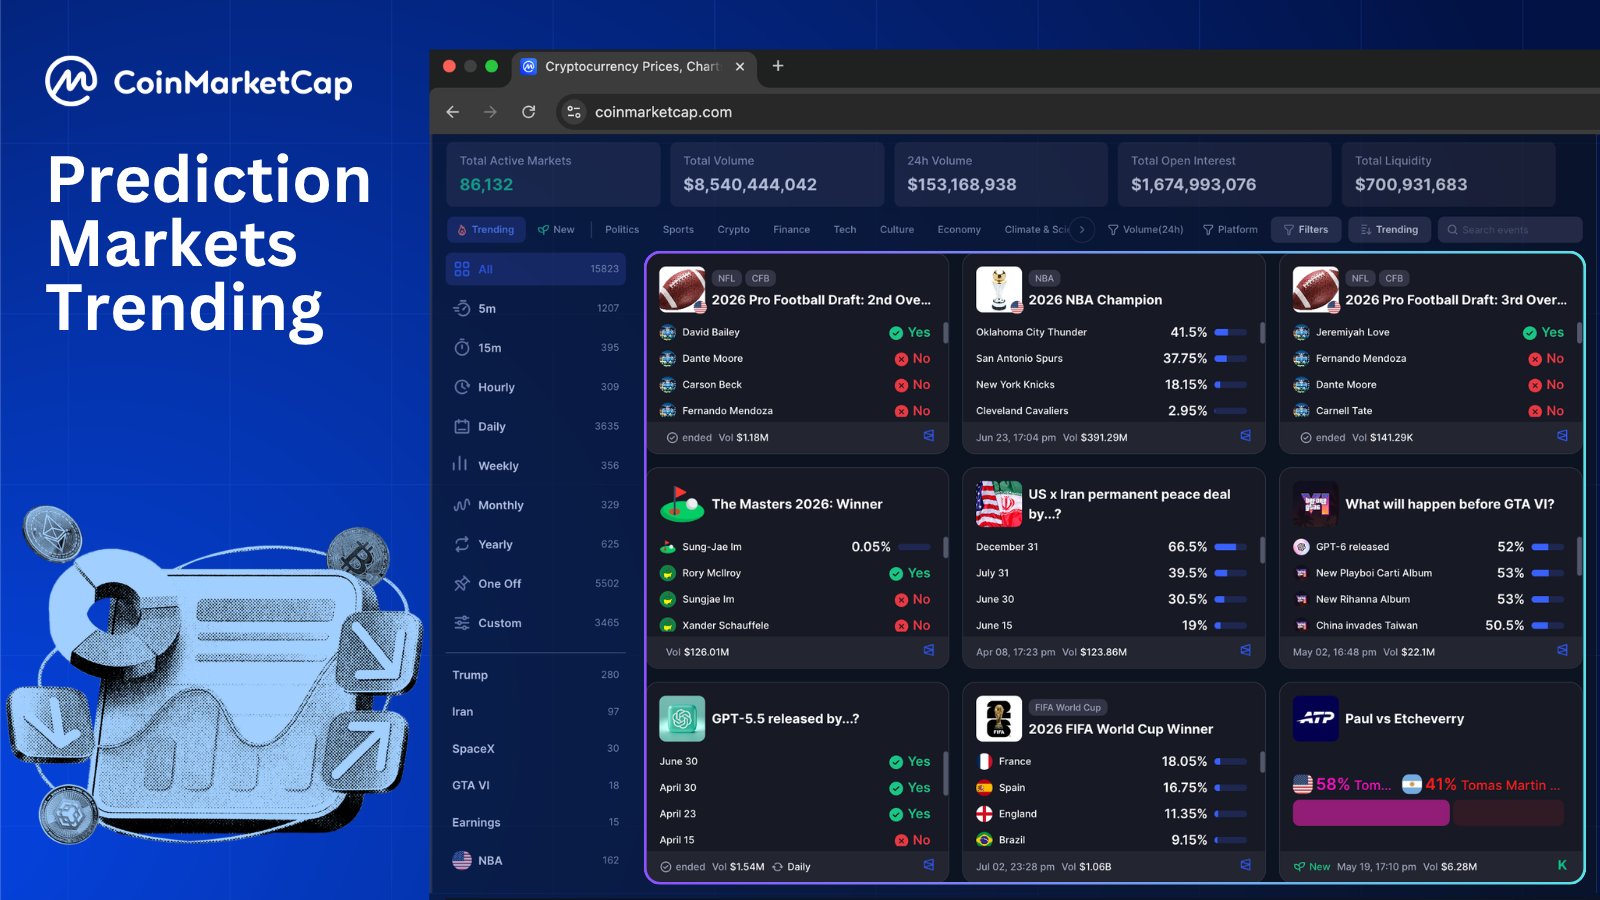Select the 15m stopwatch icon
The image size is (1600, 900).
coord(462,347)
